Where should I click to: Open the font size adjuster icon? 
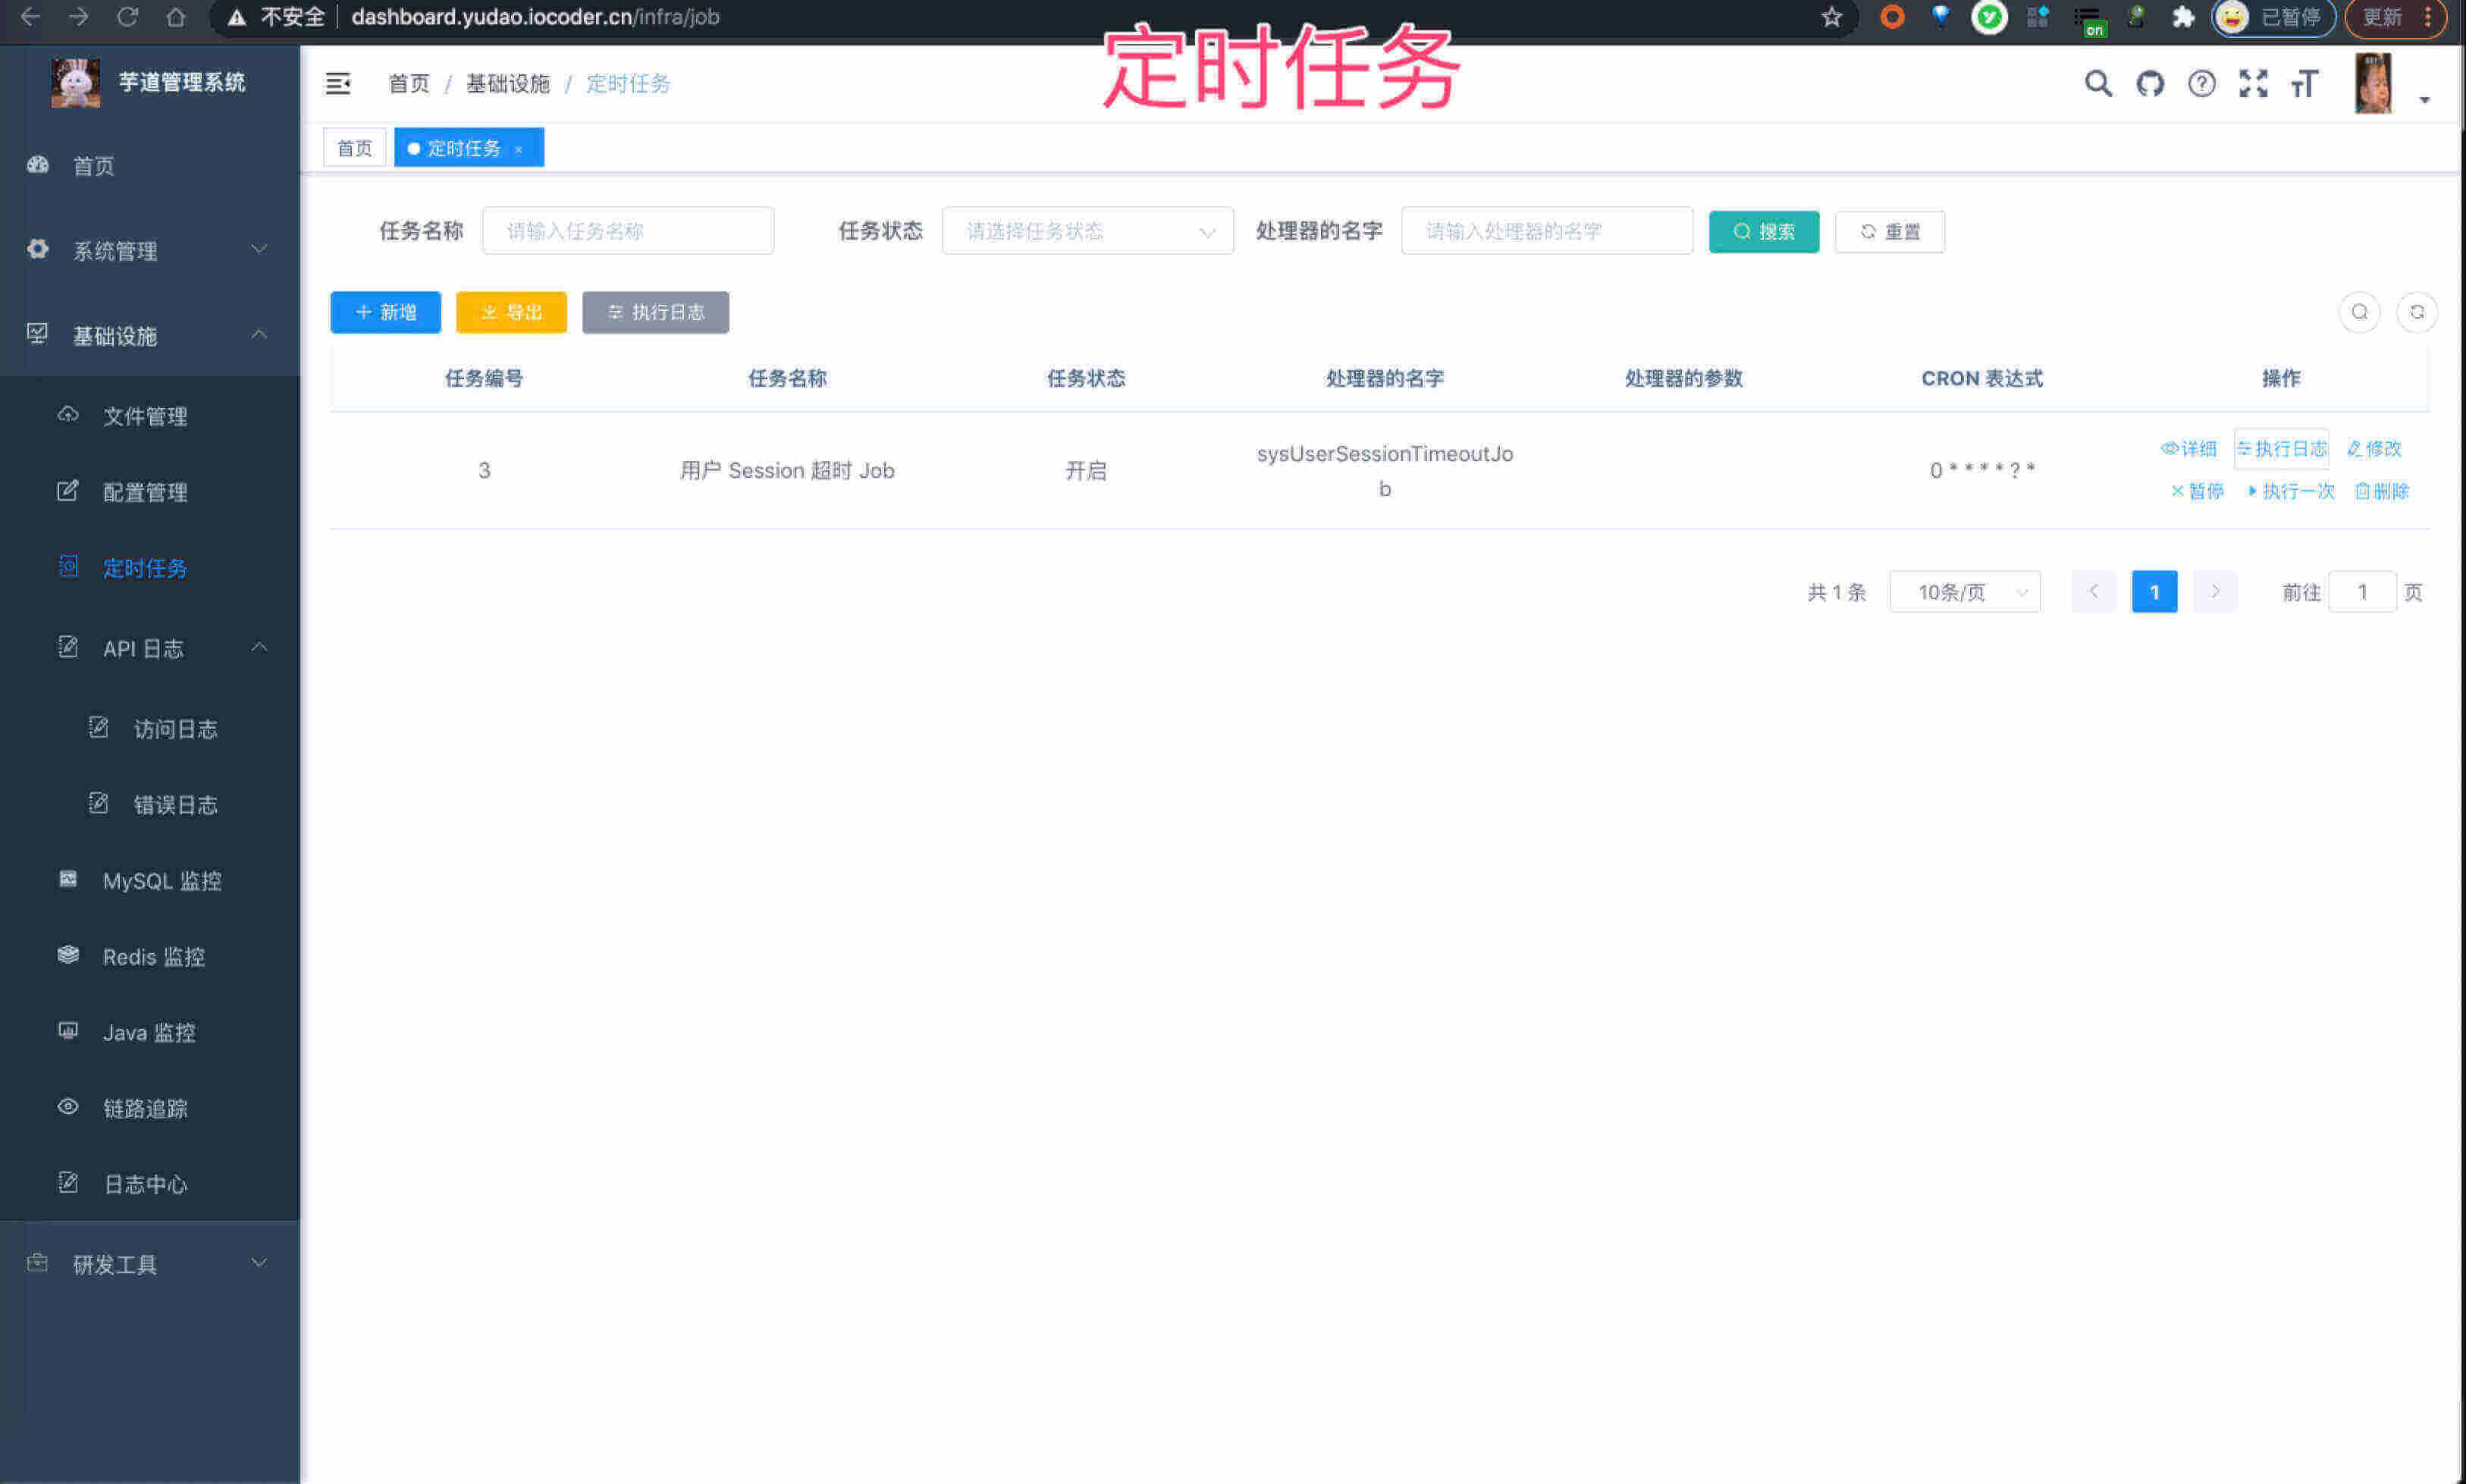point(2305,84)
